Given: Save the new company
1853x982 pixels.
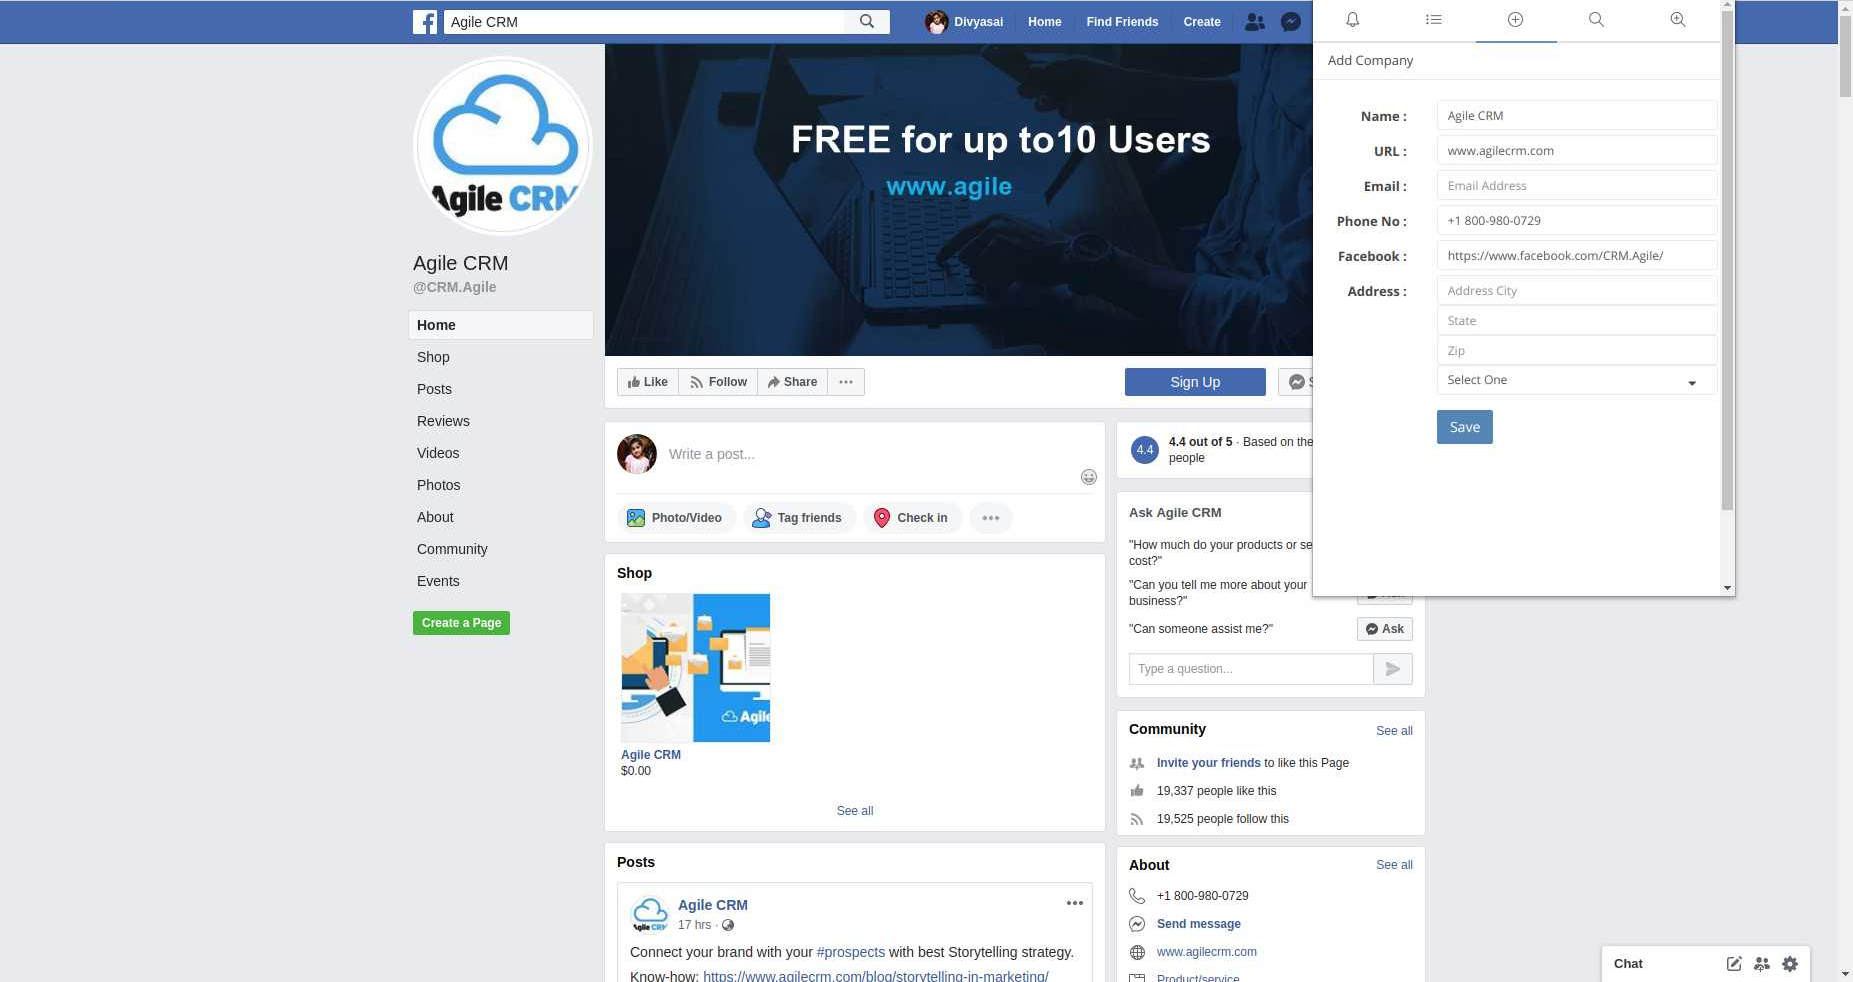Looking at the screenshot, I should click(1465, 427).
